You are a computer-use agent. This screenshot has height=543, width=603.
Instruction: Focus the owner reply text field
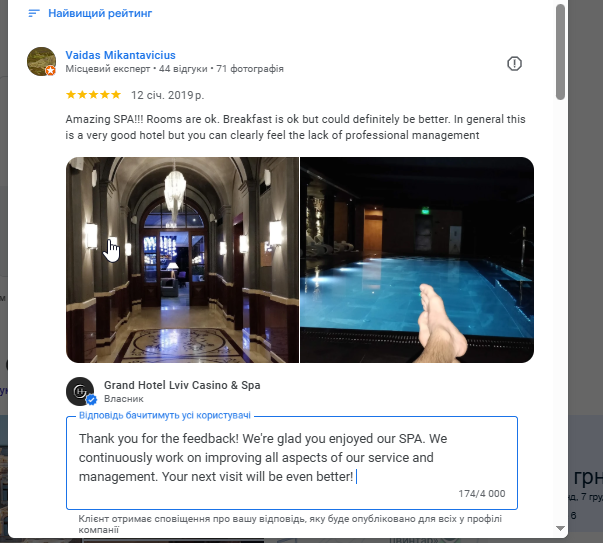pyautogui.click(x=292, y=463)
